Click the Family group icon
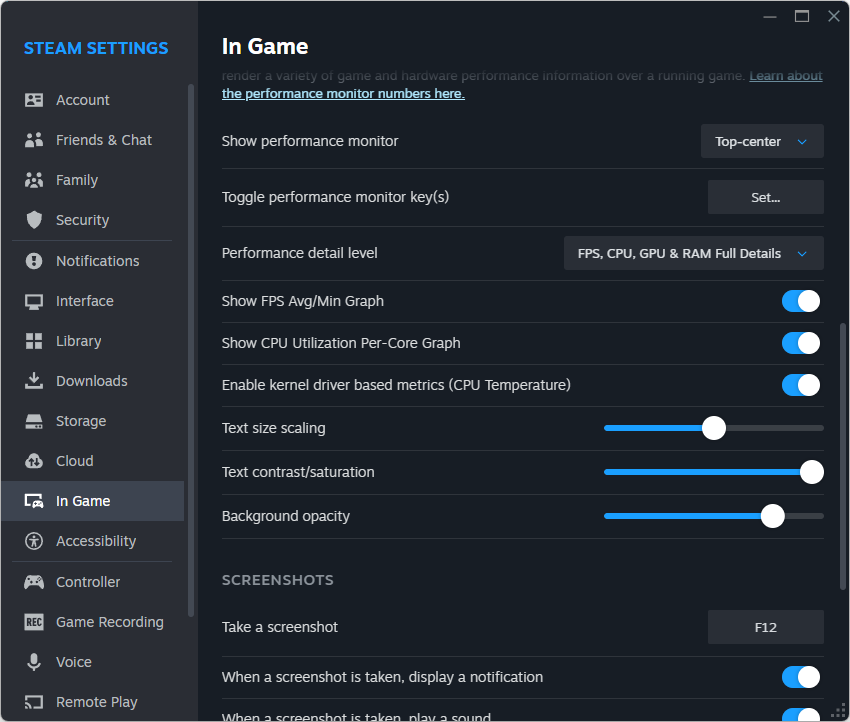The width and height of the screenshot is (850, 722). (34, 180)
